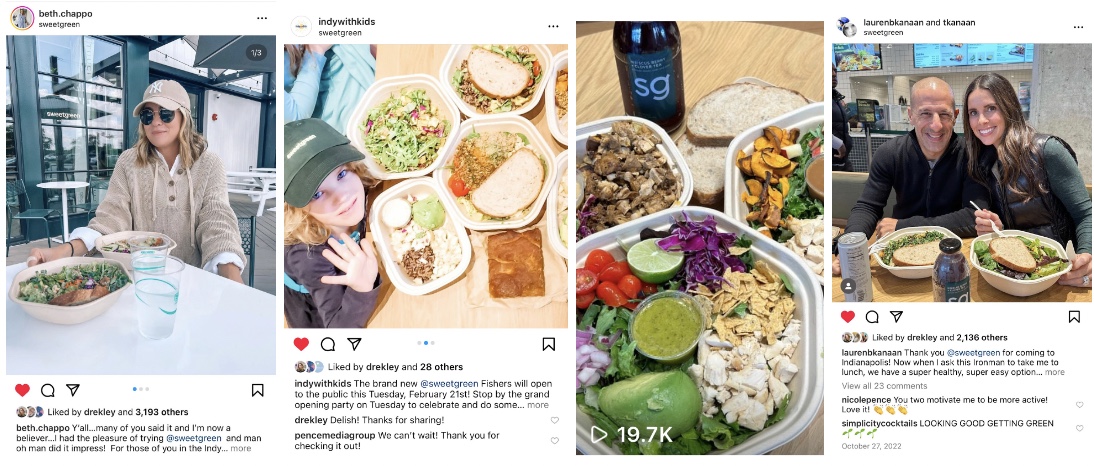Image resolution: width=1094 pixels, height=466 pixels.
Task: Like nicolepence's comment heart
Action: [x=1079, y=405]
